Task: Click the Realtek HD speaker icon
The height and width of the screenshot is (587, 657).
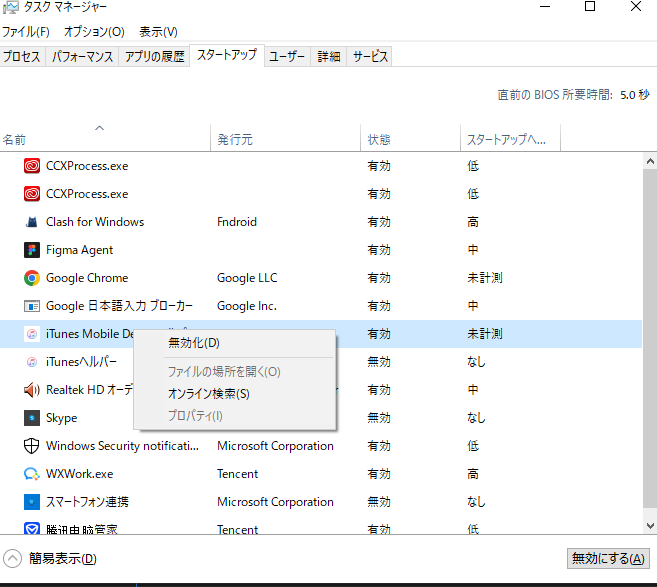Action: click(x=32, y=390)
